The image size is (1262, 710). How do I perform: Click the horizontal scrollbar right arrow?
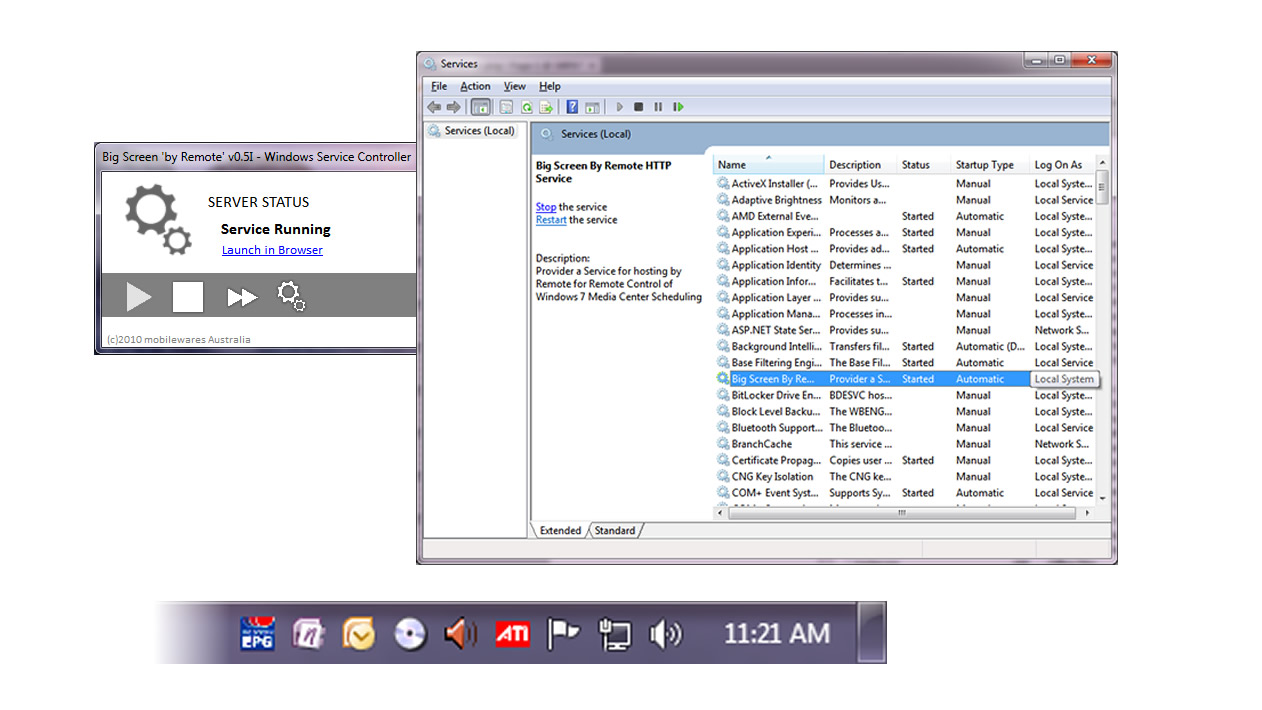tap(1088, 513)
